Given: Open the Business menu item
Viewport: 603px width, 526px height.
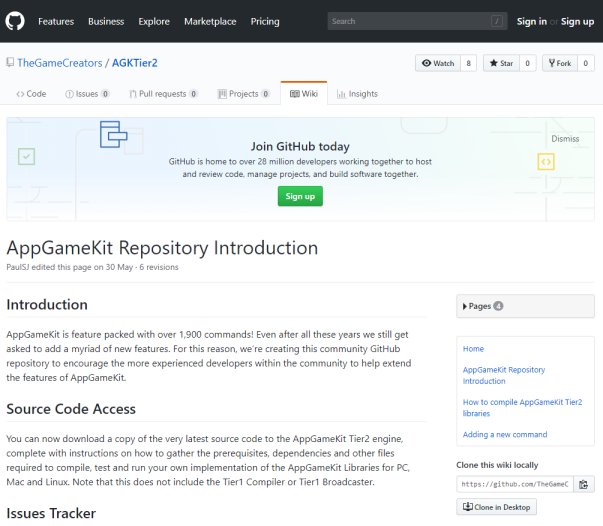Looking at the screenshot, I should (x=106, y=22).
